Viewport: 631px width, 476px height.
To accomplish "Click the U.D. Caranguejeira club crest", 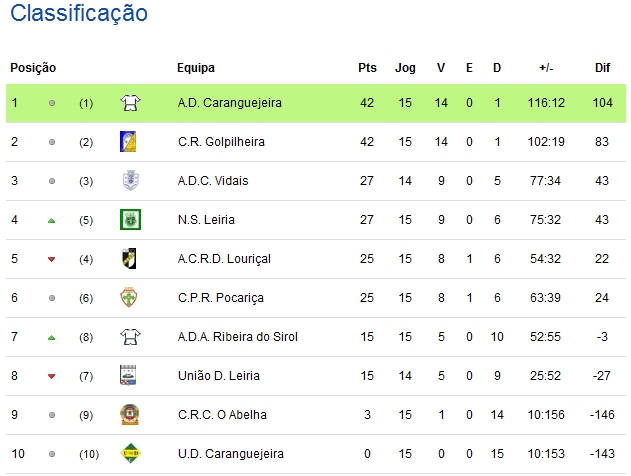I will point(129,453).
